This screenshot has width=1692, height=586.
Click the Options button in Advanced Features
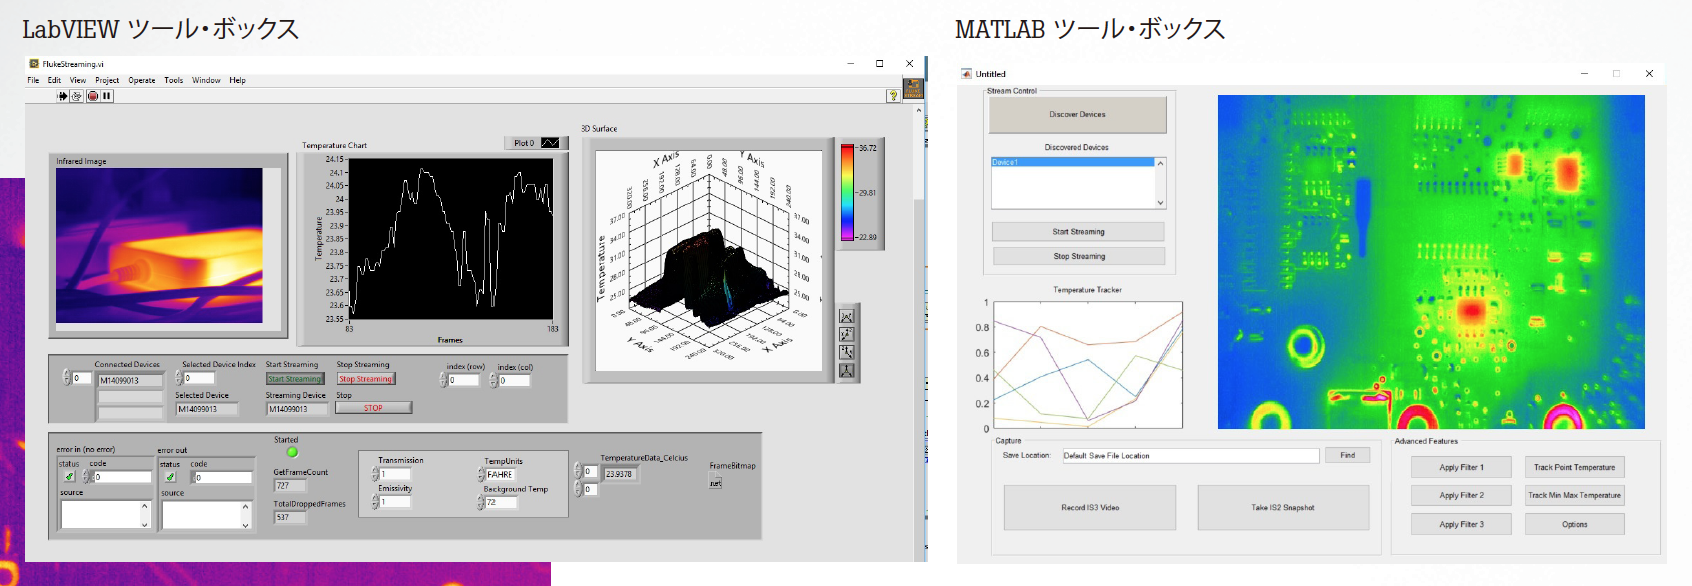[1574, 524]
